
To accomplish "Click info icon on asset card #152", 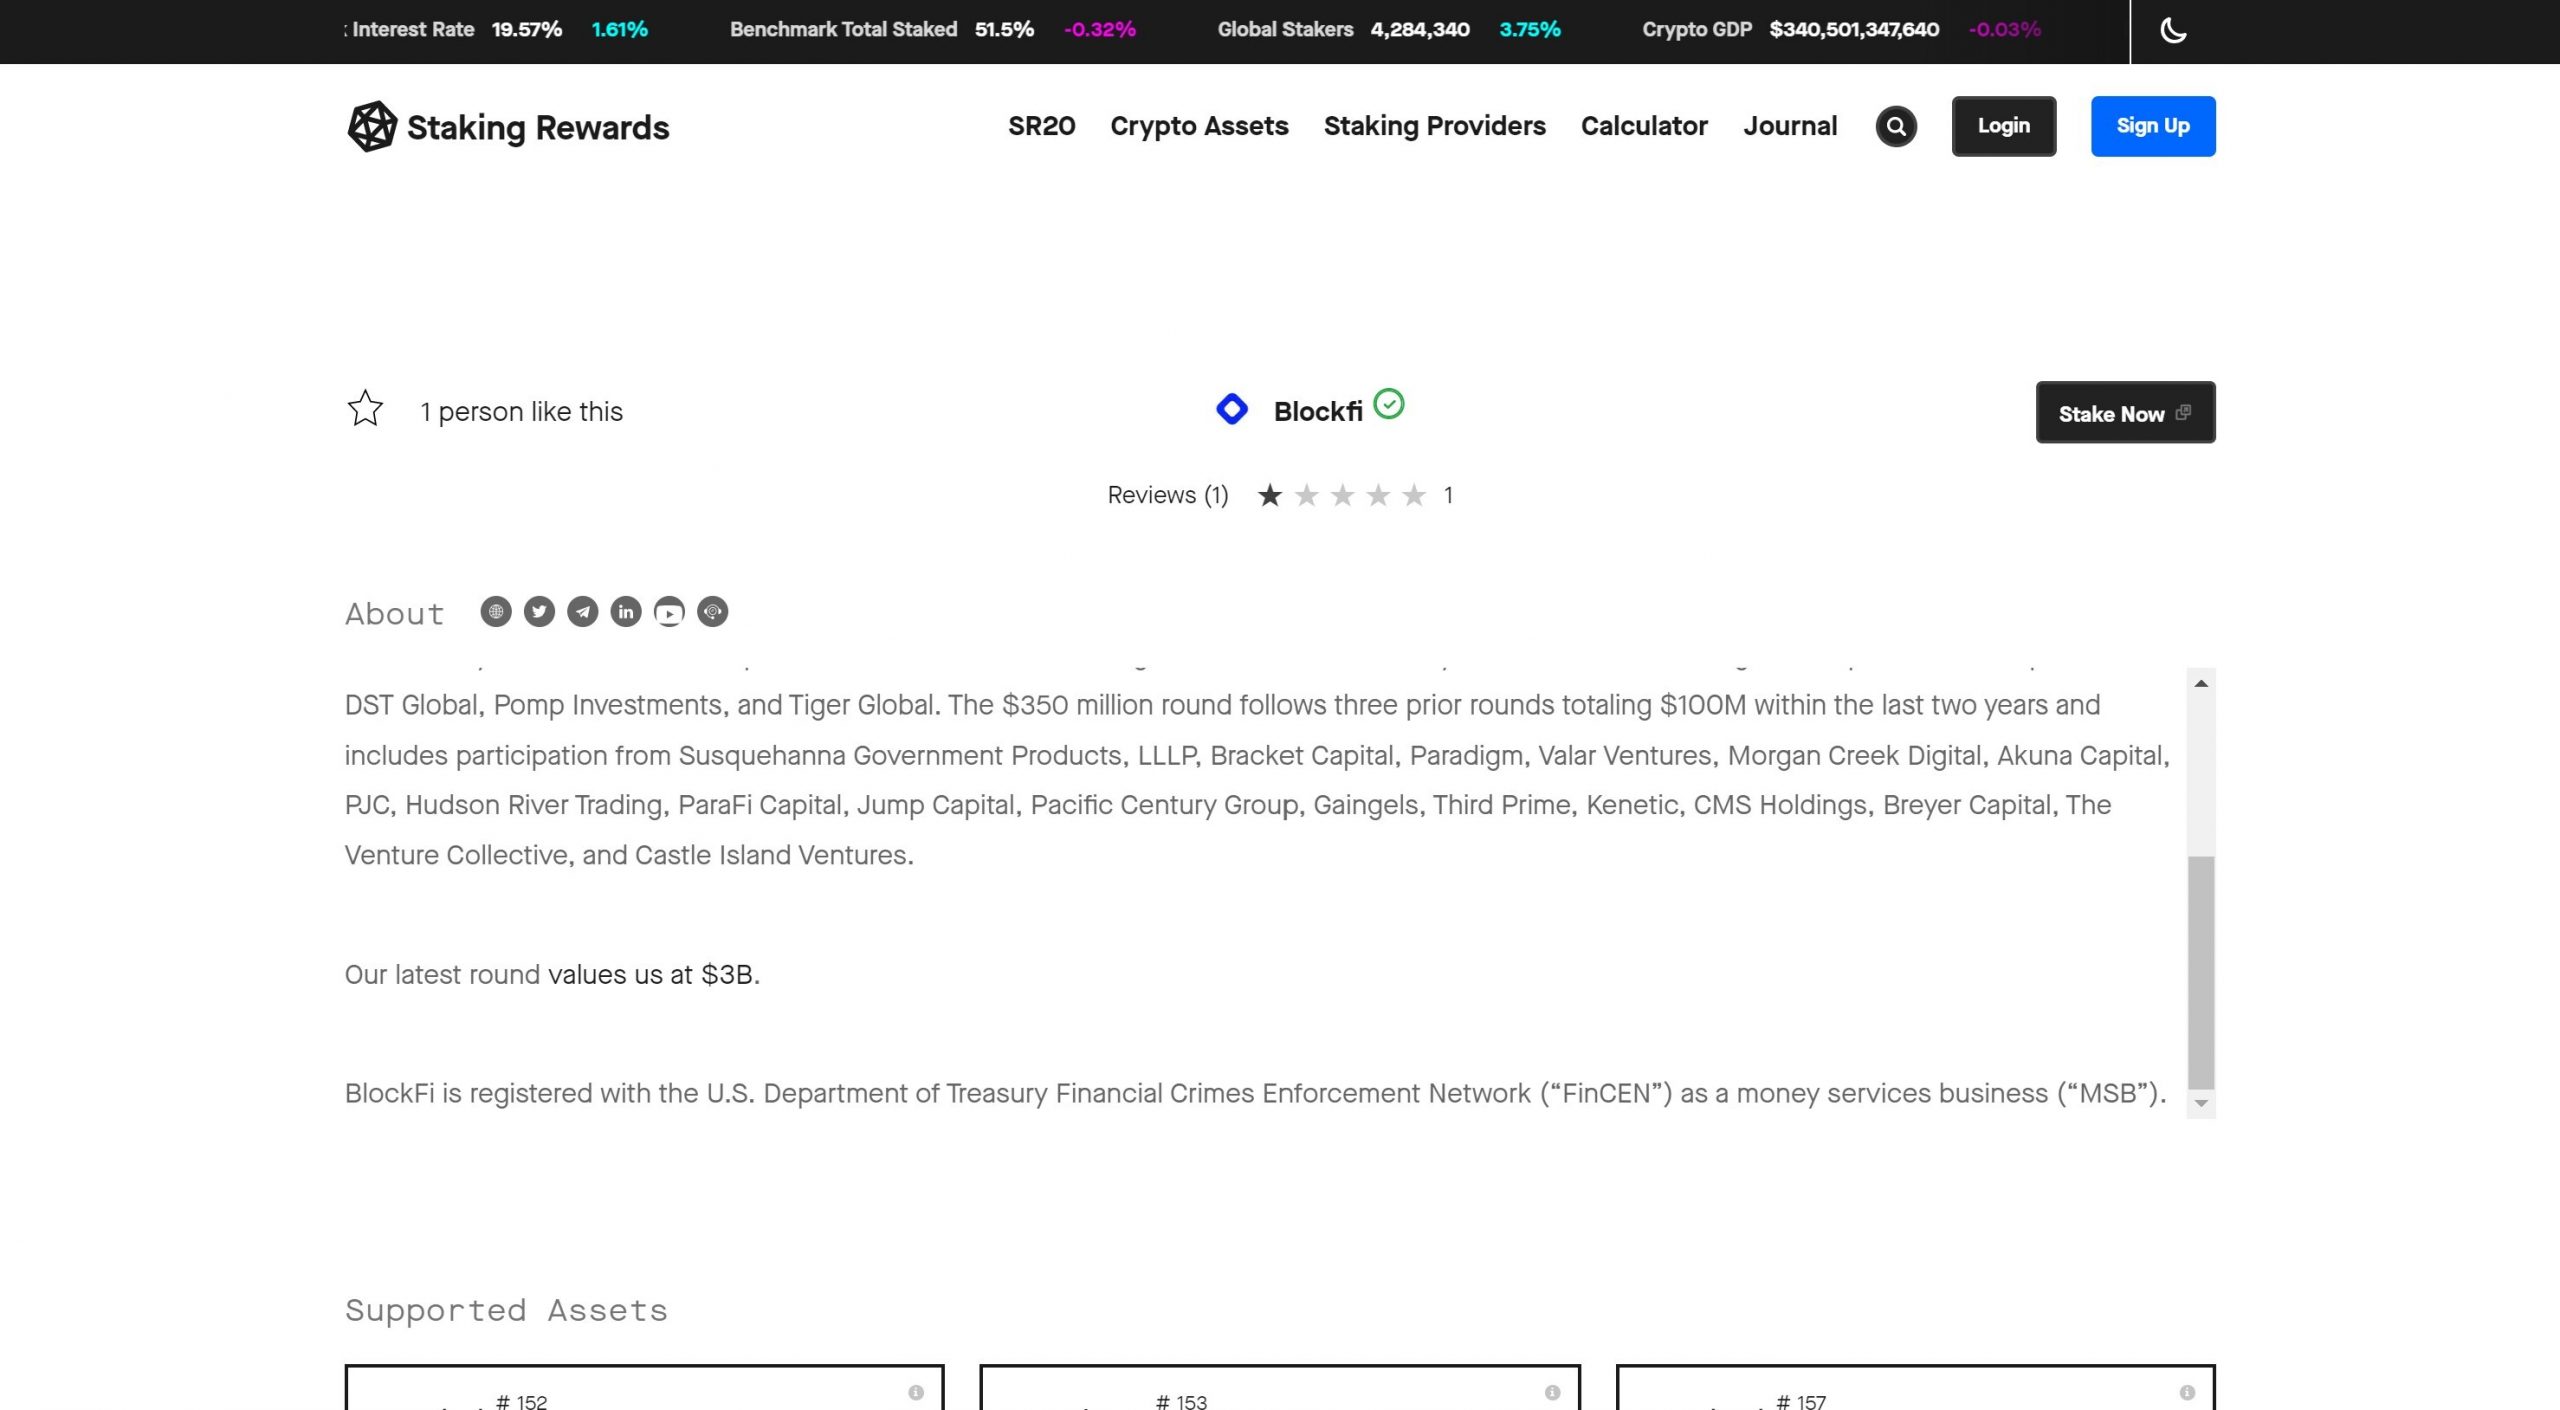I will coord(916,1392).
